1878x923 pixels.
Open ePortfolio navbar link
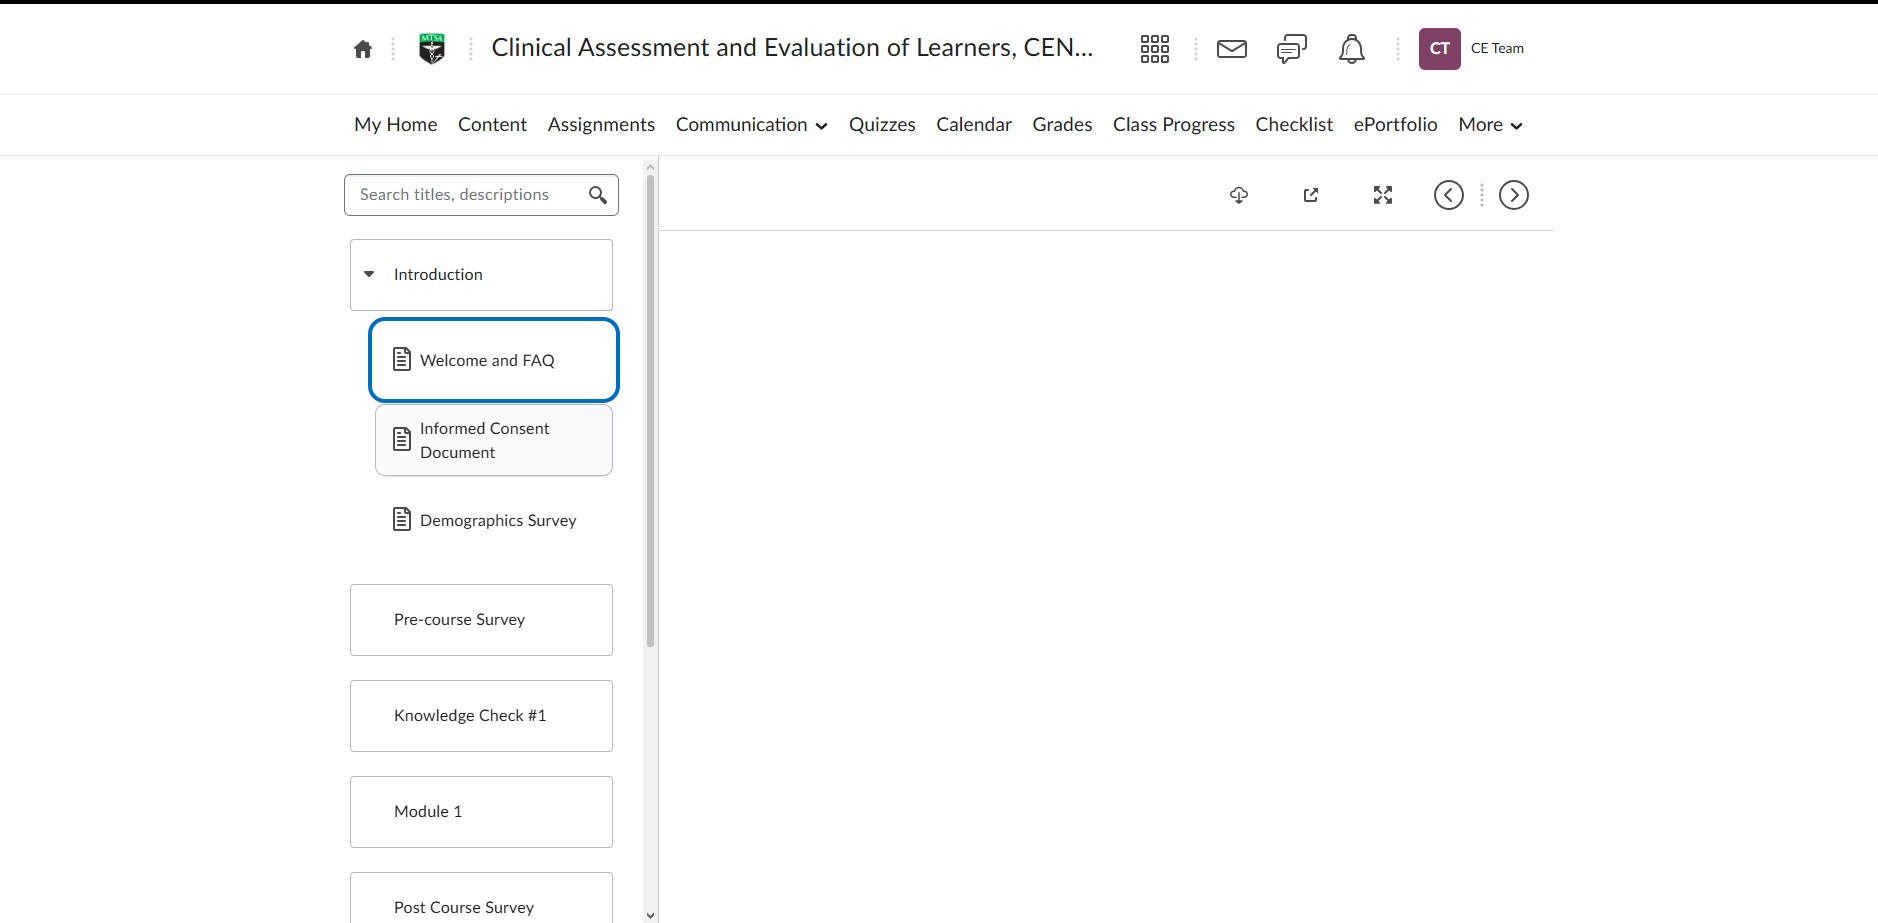[x=1396, y=125]
